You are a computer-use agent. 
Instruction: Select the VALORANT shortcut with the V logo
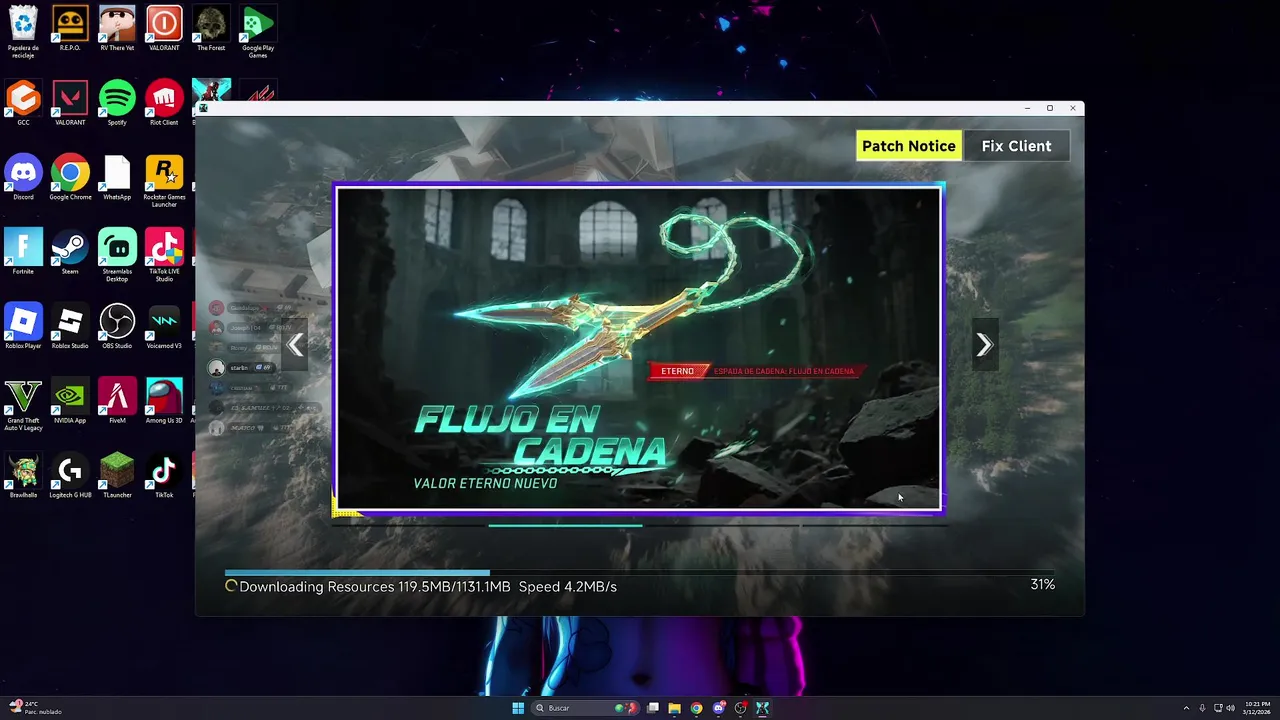(x=70, y=103)
